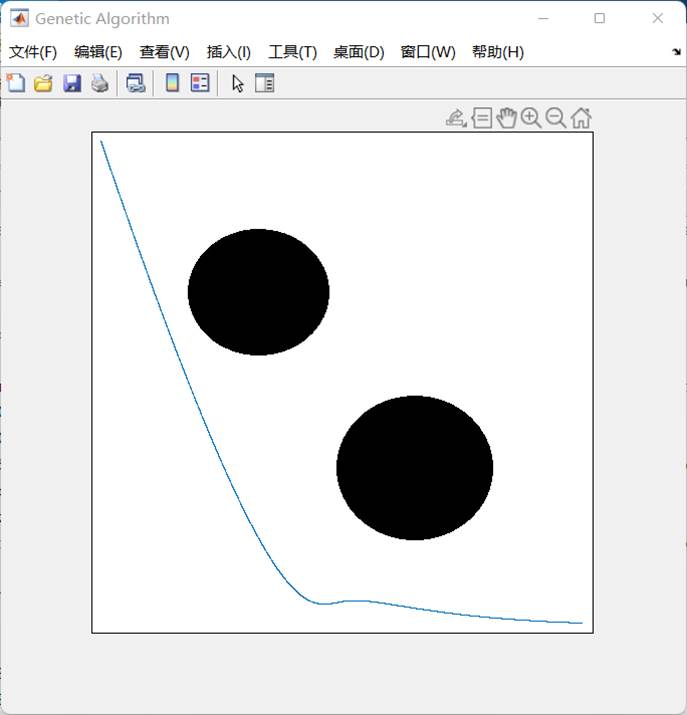Click the New Figure toolbar icon
The width and height of the screenshot is (687, 715).
tap(16, 84)
